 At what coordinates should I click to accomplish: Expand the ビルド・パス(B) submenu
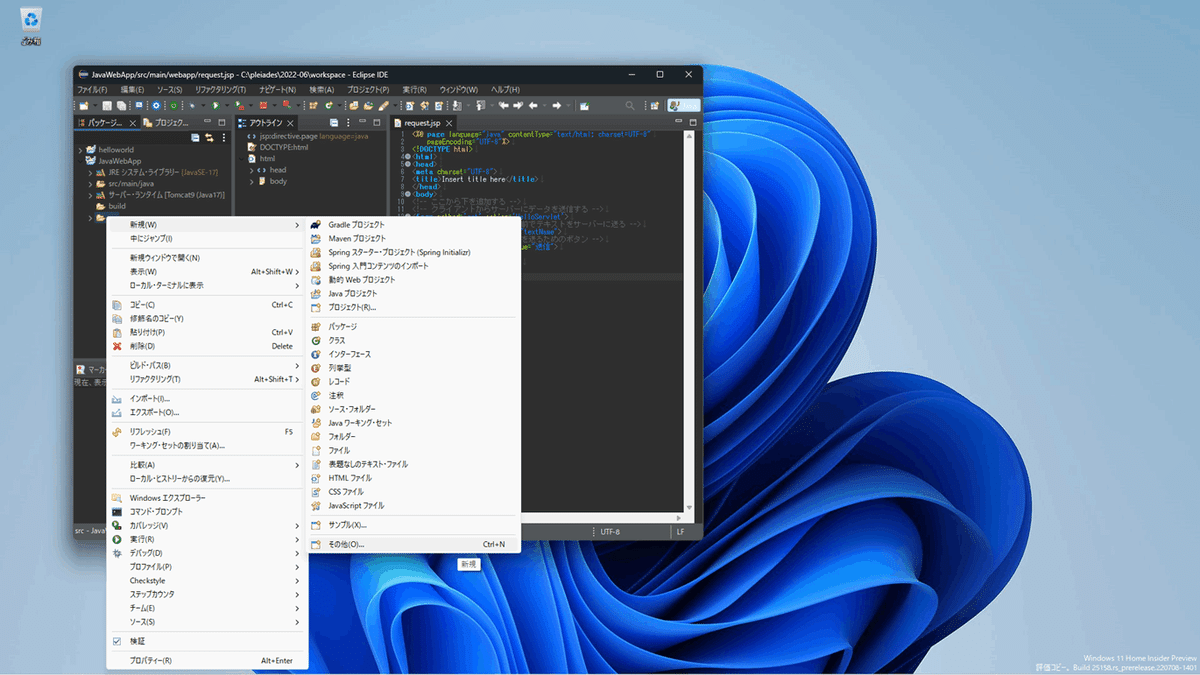(x=207, y=366)
